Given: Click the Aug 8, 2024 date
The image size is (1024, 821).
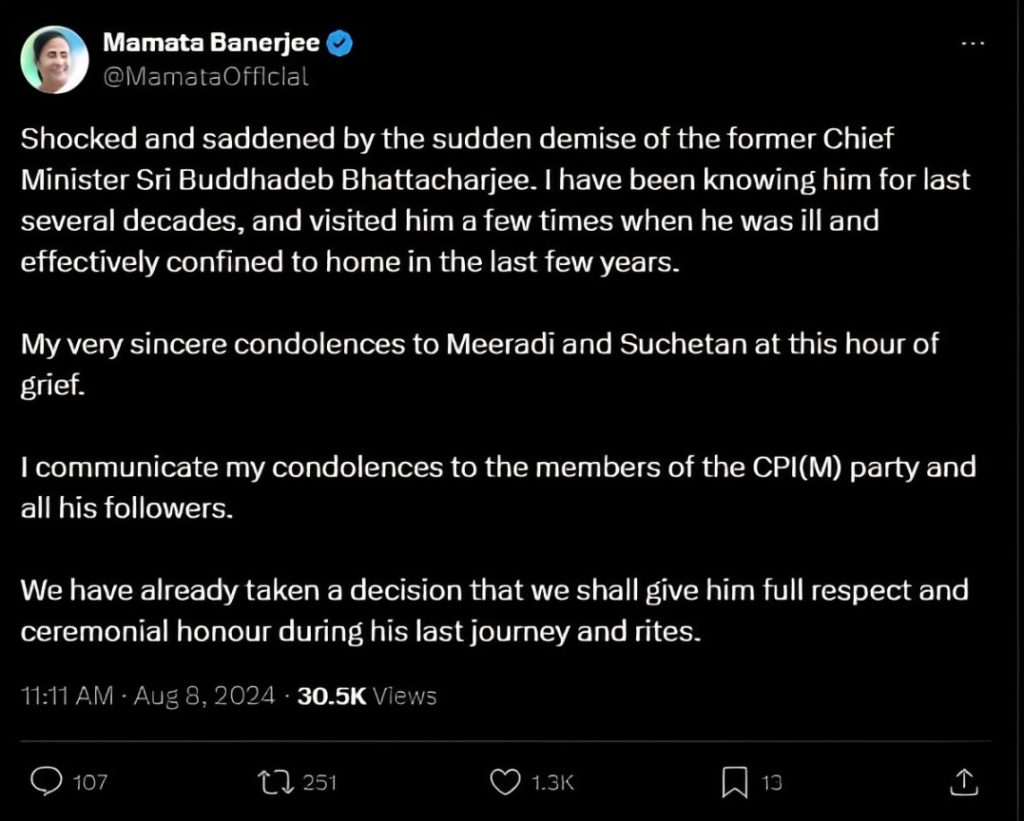Looking at the screenshot, I should (202, 696).
